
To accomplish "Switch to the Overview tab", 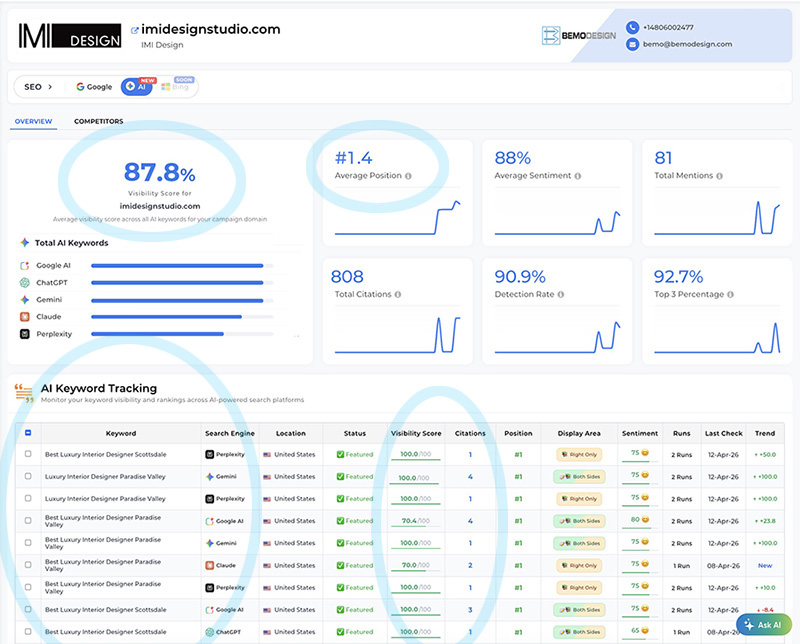I will (x=33, y=121).
